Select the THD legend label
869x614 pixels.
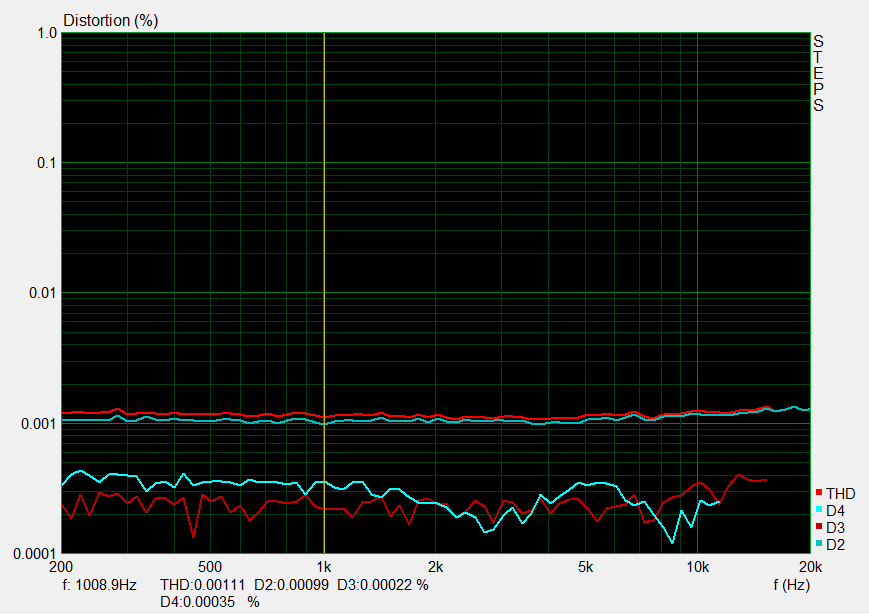[840, 494]
